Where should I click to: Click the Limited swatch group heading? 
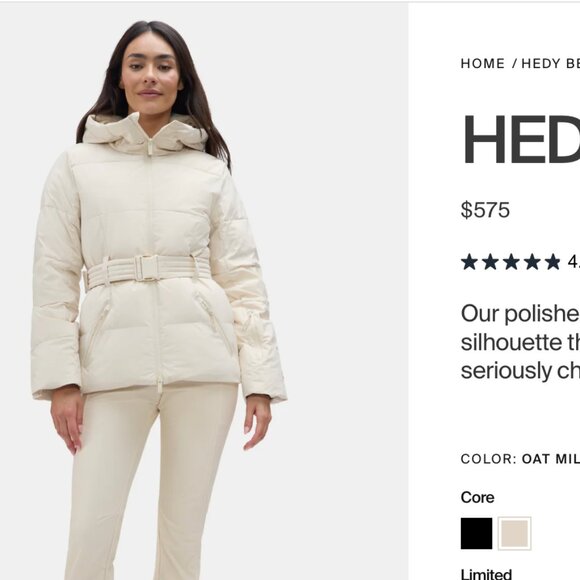(486, 574)
